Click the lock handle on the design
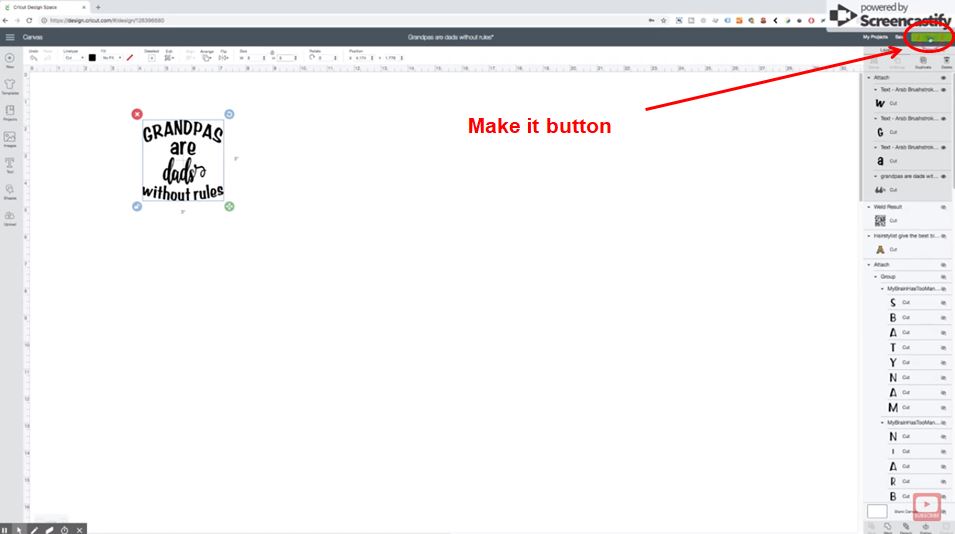 [137, 206]
